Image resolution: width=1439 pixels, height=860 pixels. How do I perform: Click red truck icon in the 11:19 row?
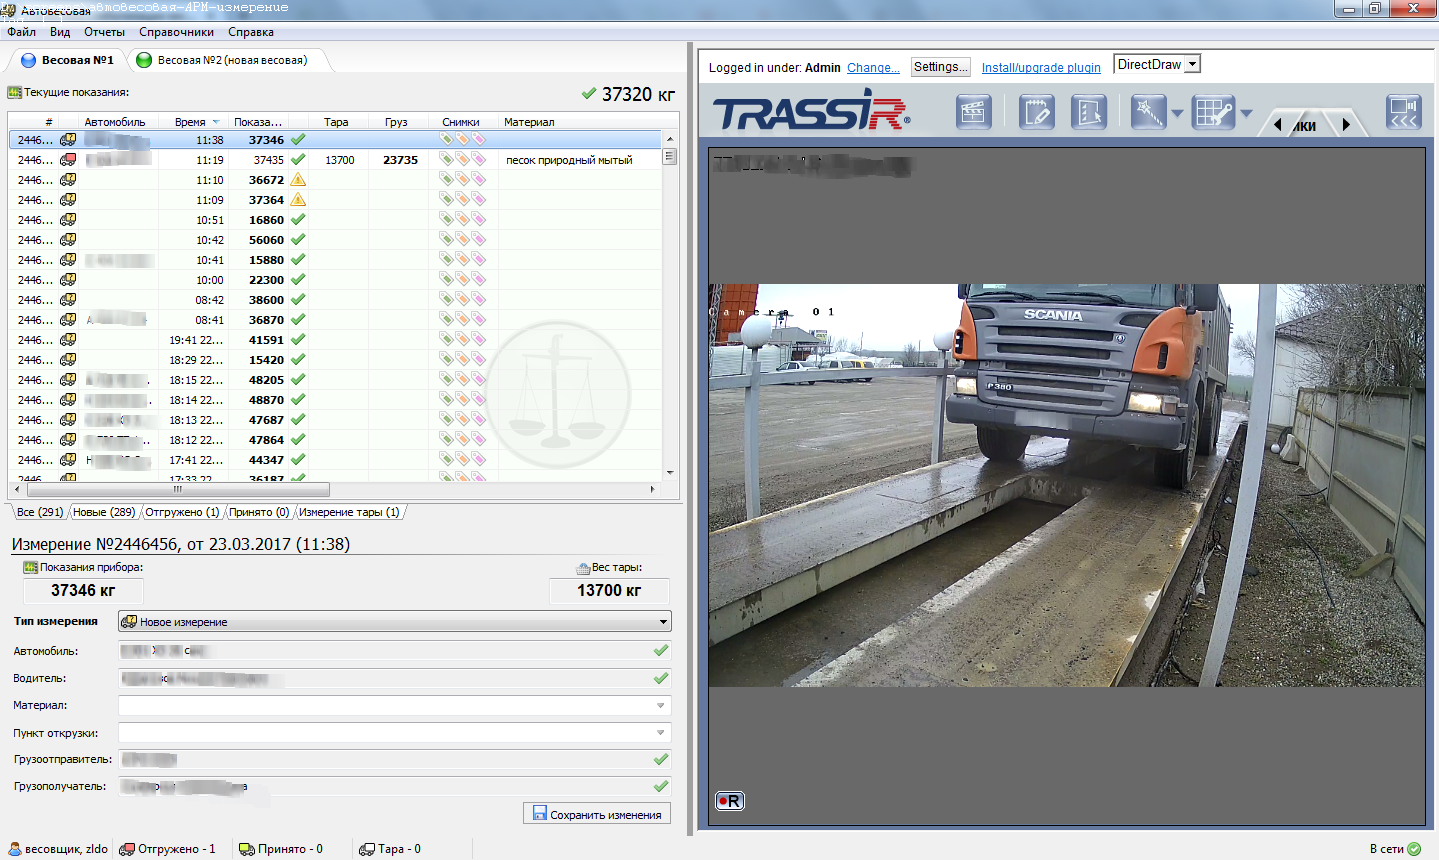click(x=68, y=160)
